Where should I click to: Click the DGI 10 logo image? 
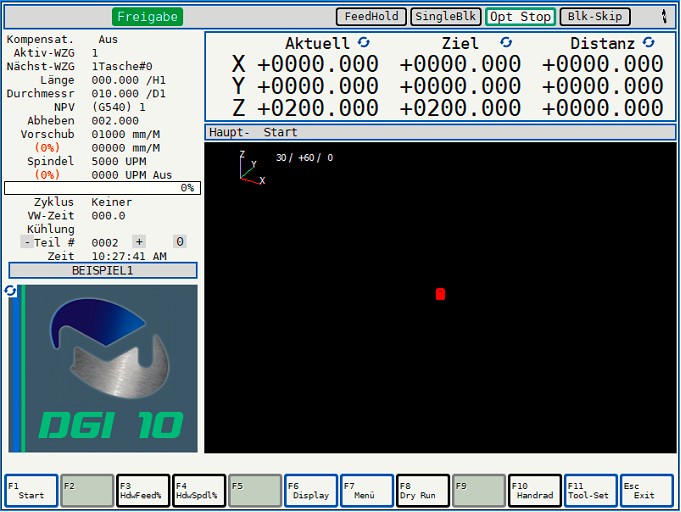[103, 369]
